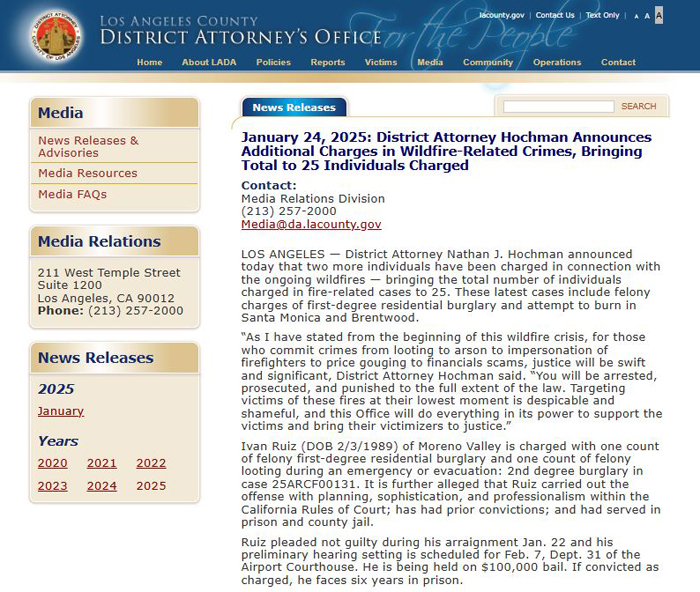The height and width of the screenshot is (592, 700).
Task: Click the Media Relations panel heading
Action: (x=99, y=242)
